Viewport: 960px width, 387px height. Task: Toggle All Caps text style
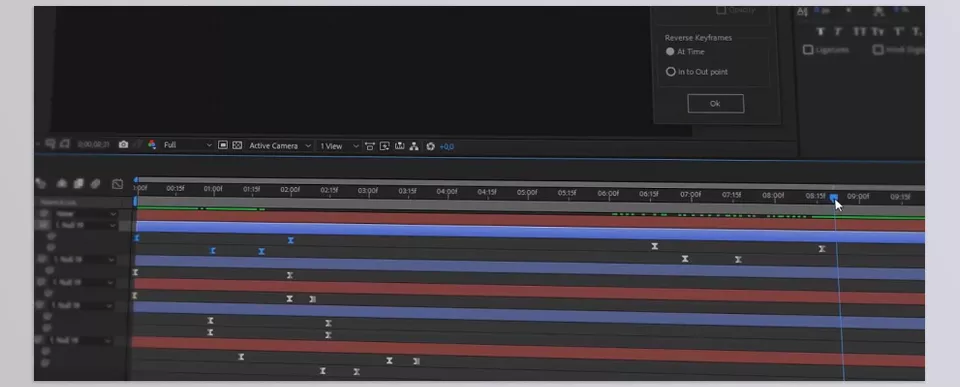(x=859, y=31)
